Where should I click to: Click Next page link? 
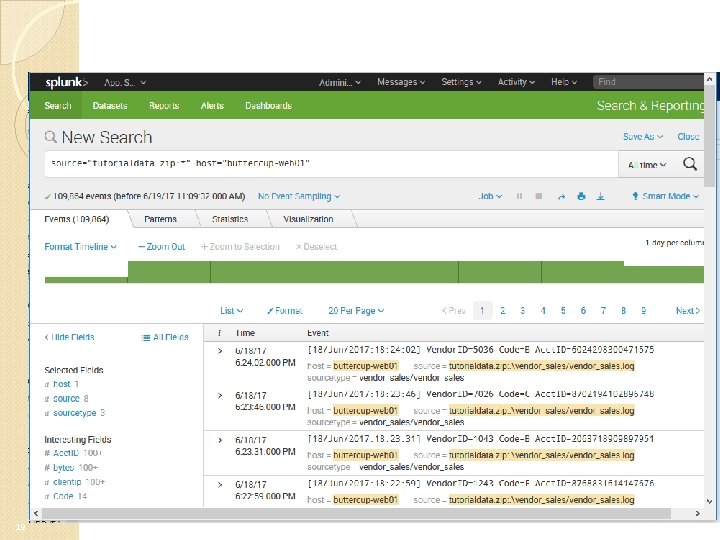688,311
